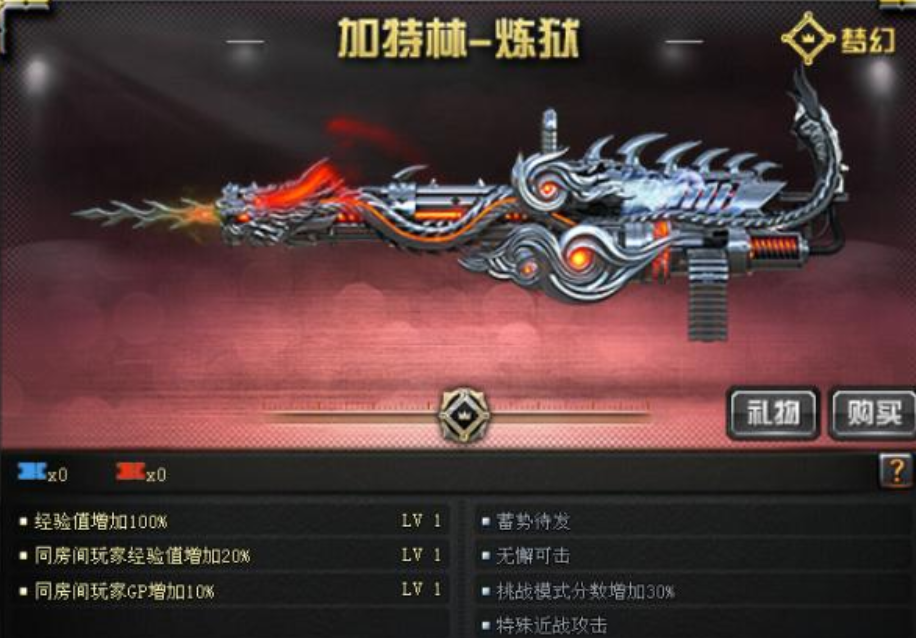
Task: Click the 加特林-炼狱 weapon title
Action: pos(459,39)
